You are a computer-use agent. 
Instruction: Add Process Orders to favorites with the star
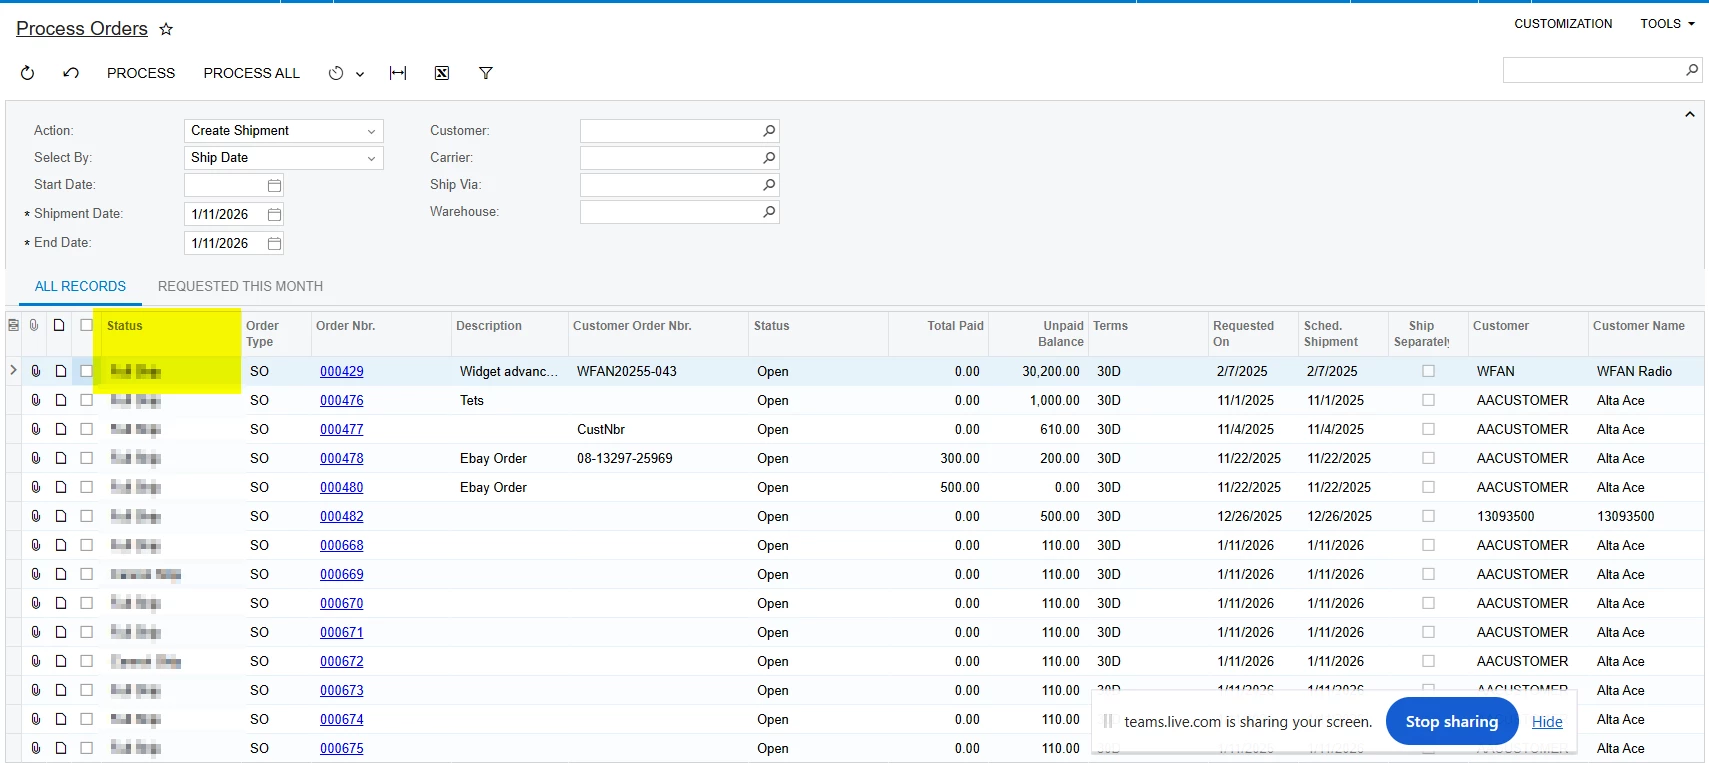click(166, 29)
